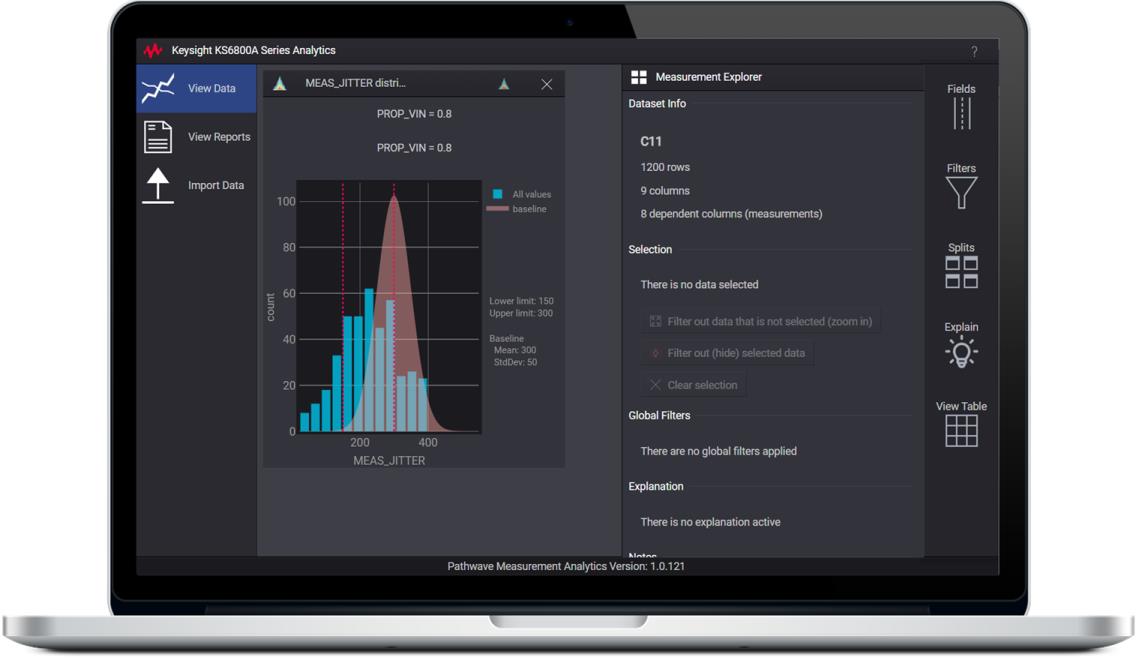
Task: Open the Filters funnel icon
Action: 961,192
